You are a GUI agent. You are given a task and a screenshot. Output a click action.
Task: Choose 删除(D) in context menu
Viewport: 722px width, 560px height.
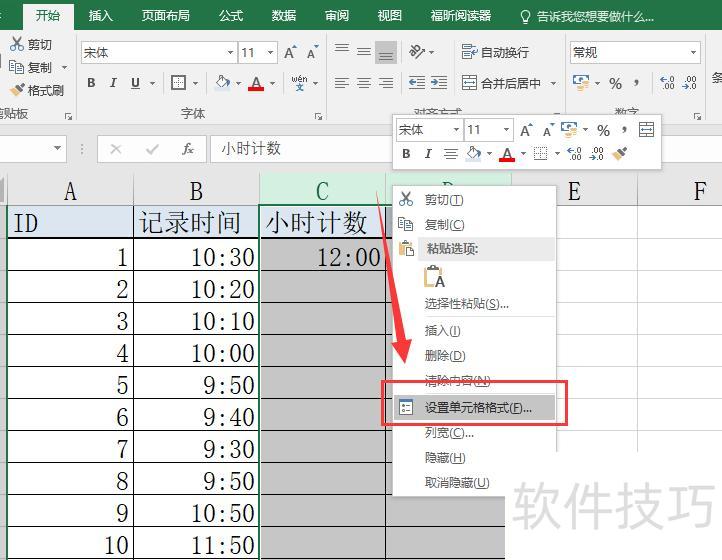coord(474,355)
